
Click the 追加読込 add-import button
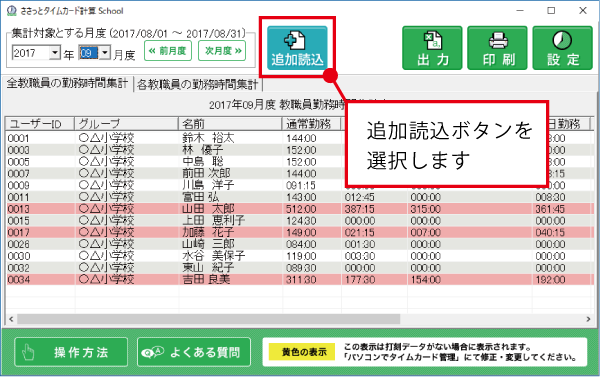coord(297,48)
